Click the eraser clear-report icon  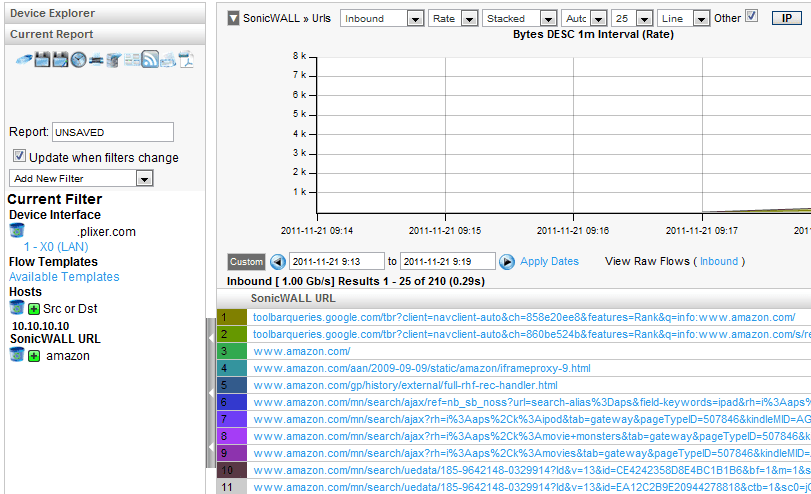(24, 60)
